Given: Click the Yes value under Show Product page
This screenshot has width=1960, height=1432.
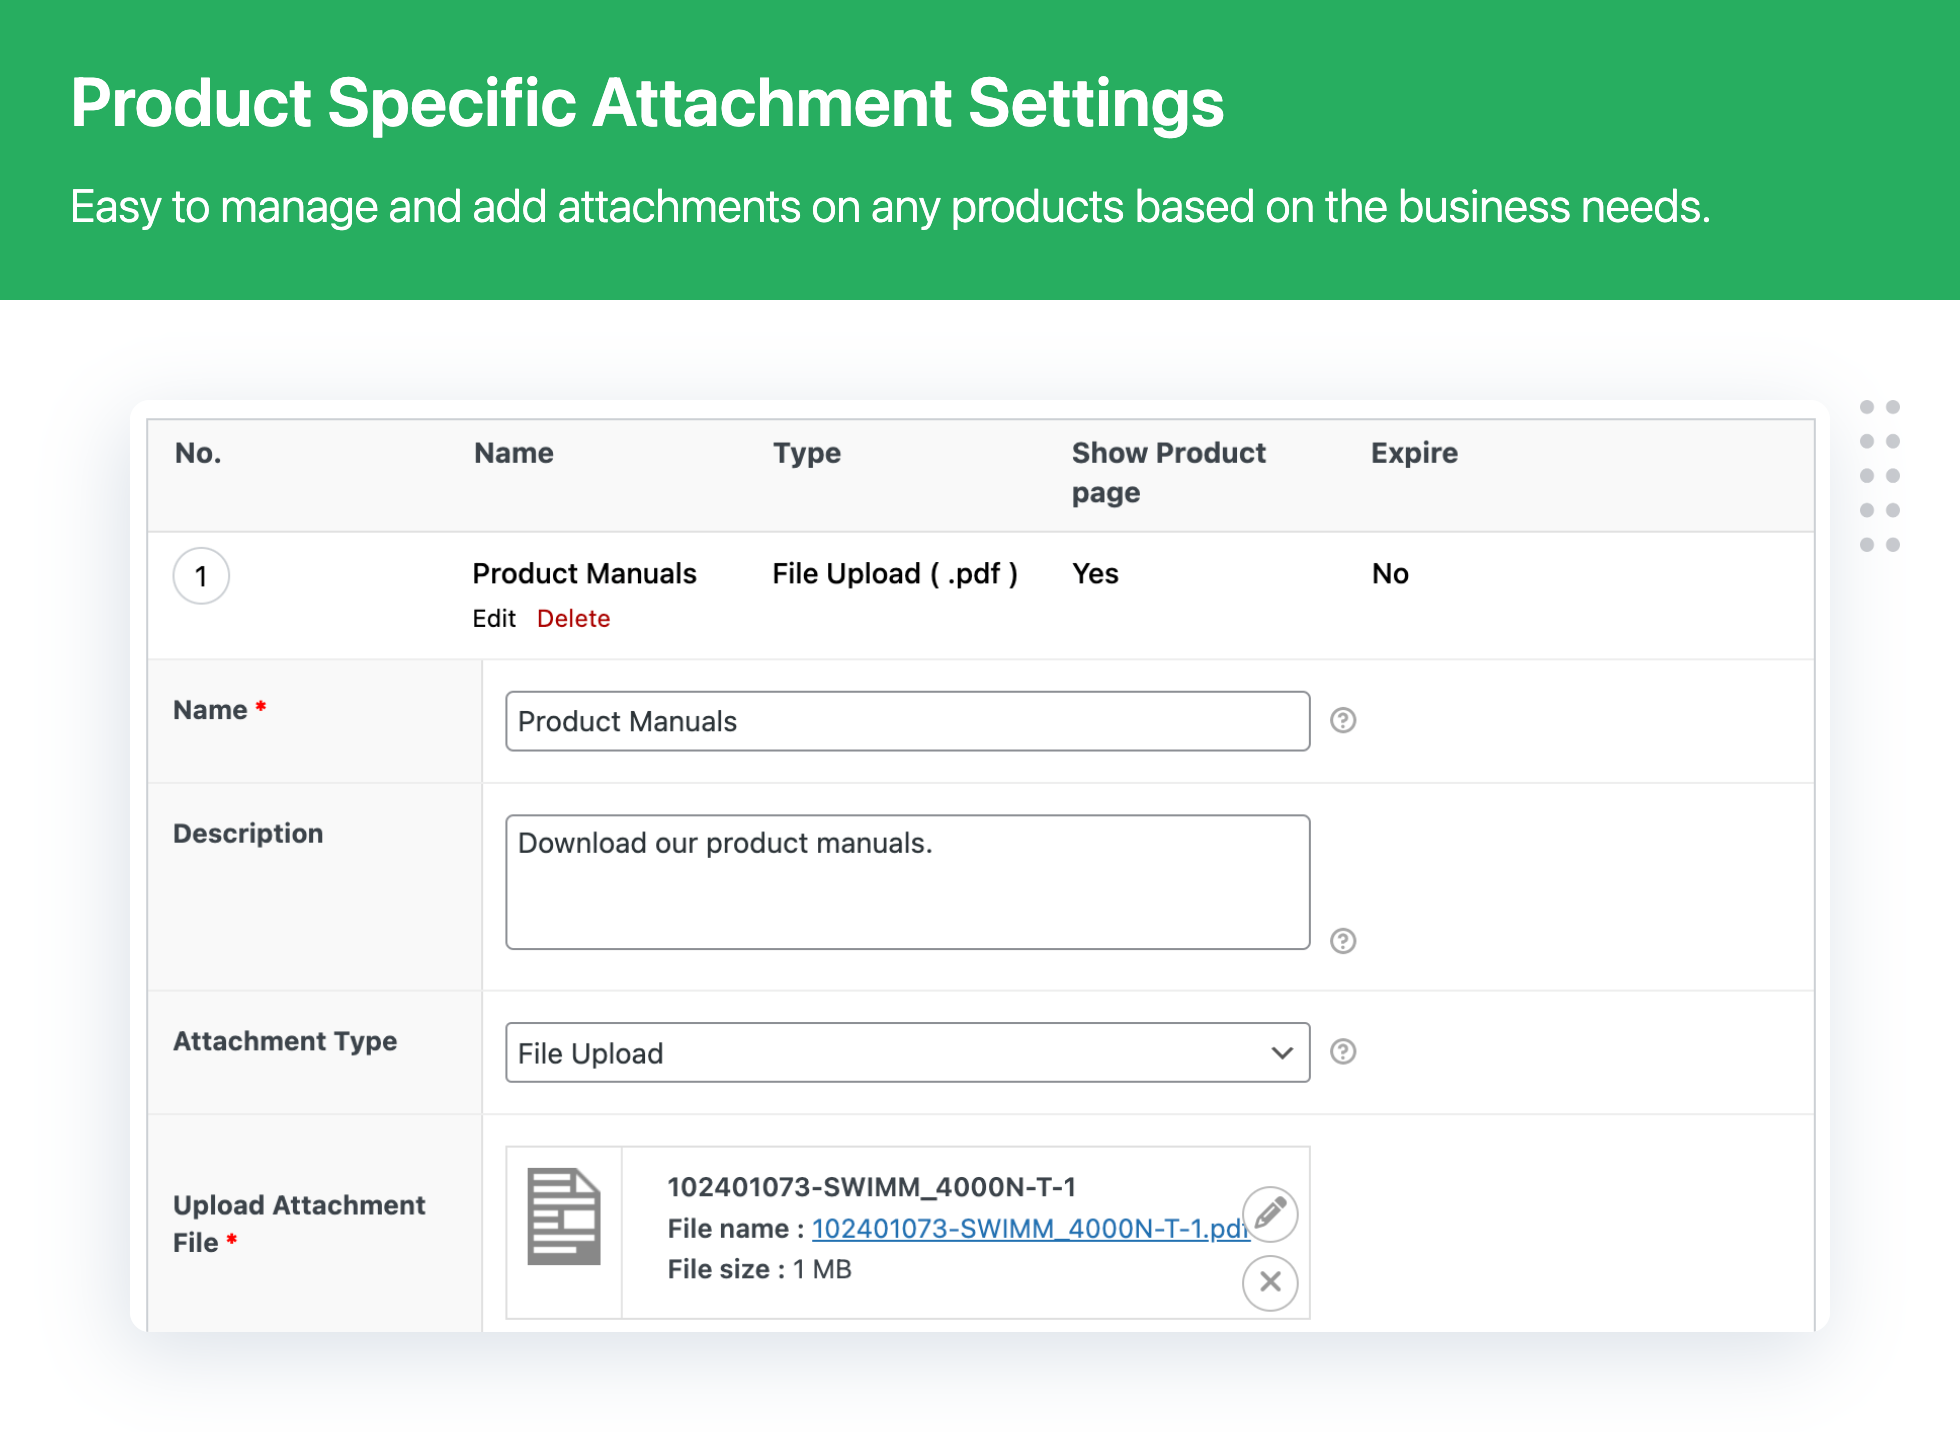Looking at the screenshot, I should tap(1095, 573).
